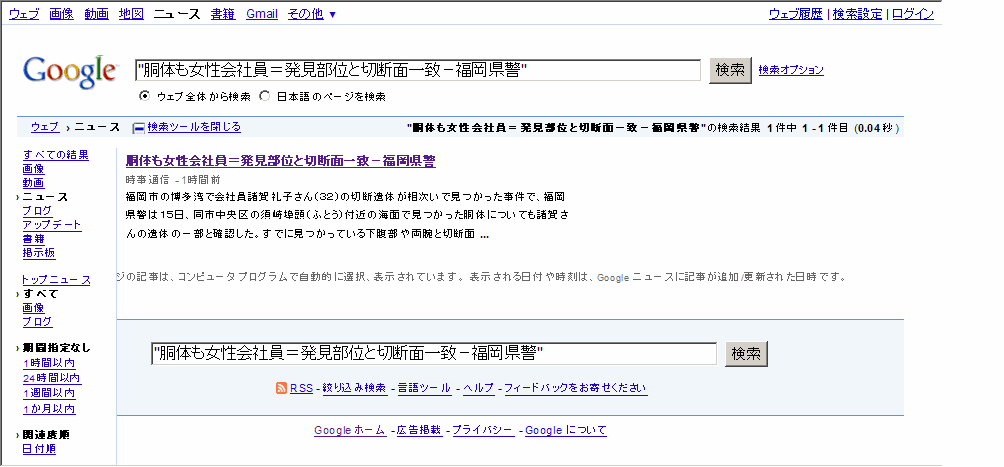Click the 検索ツールを閉じる minus icon
The height and width of the screenshot is (467, 1004).
[138, 127]
